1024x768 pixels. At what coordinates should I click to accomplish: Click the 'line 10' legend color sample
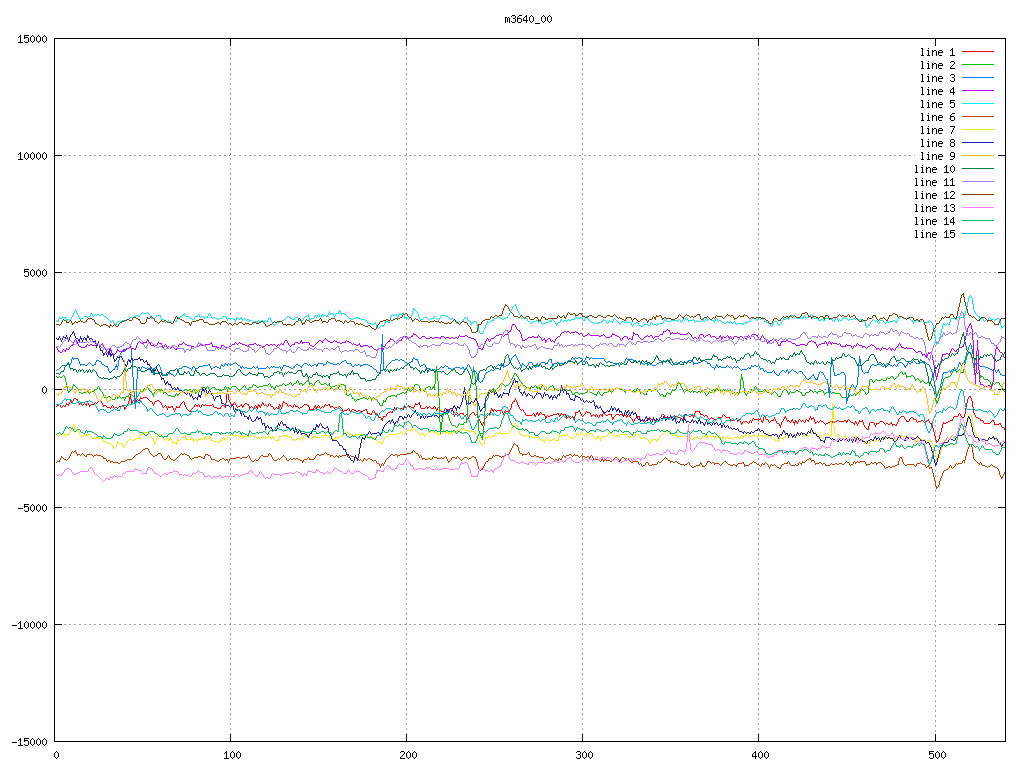coord(978,169)
